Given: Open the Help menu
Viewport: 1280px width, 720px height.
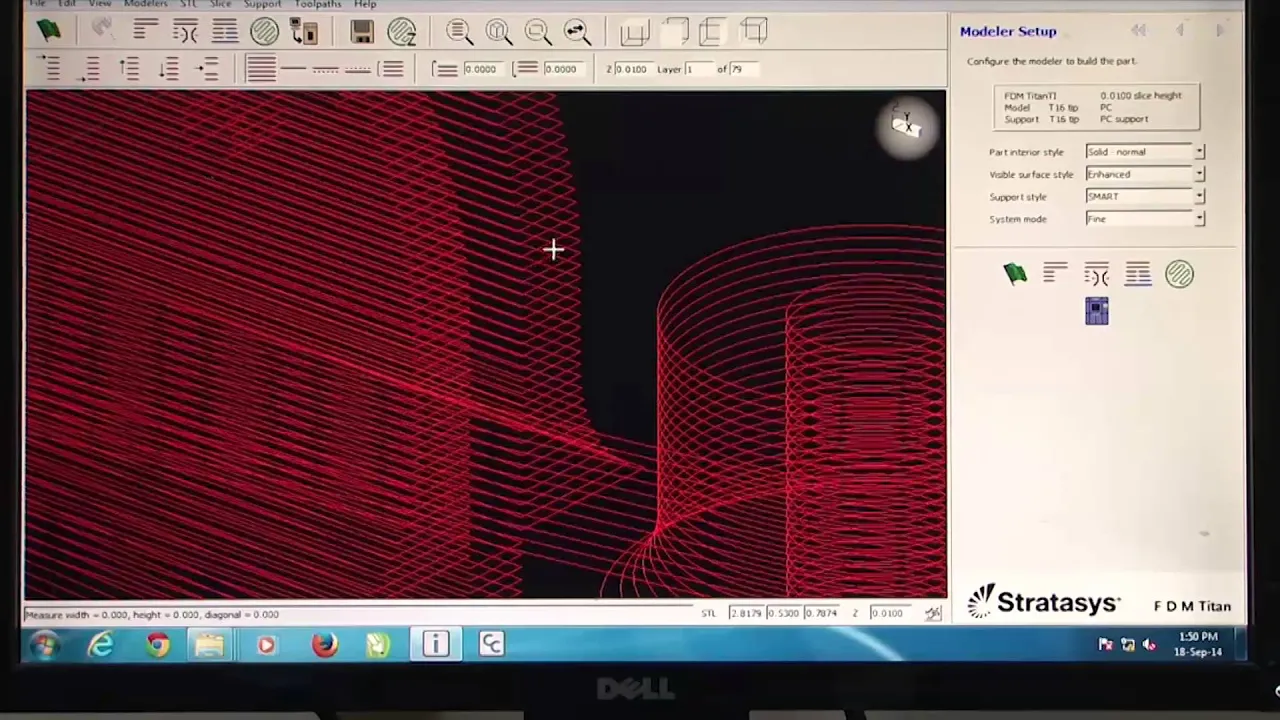Looking at the screenshot, I should tap(365, 4).
